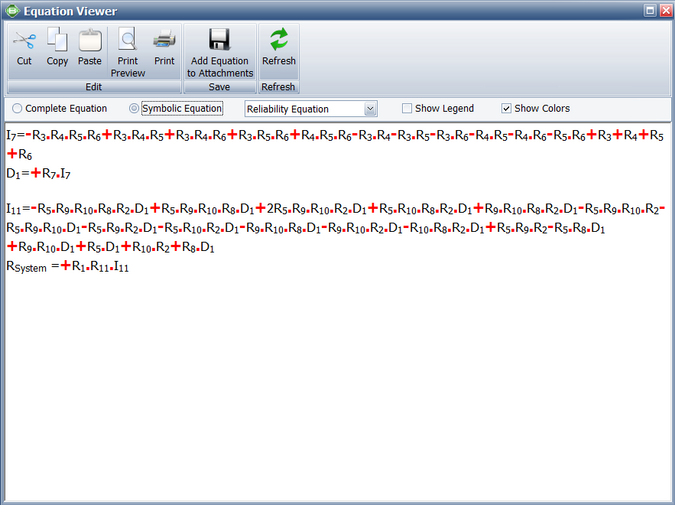This screenshot has width=675, height=505.
Task: Click the Cut scissors icon
Action: point(24,41)
